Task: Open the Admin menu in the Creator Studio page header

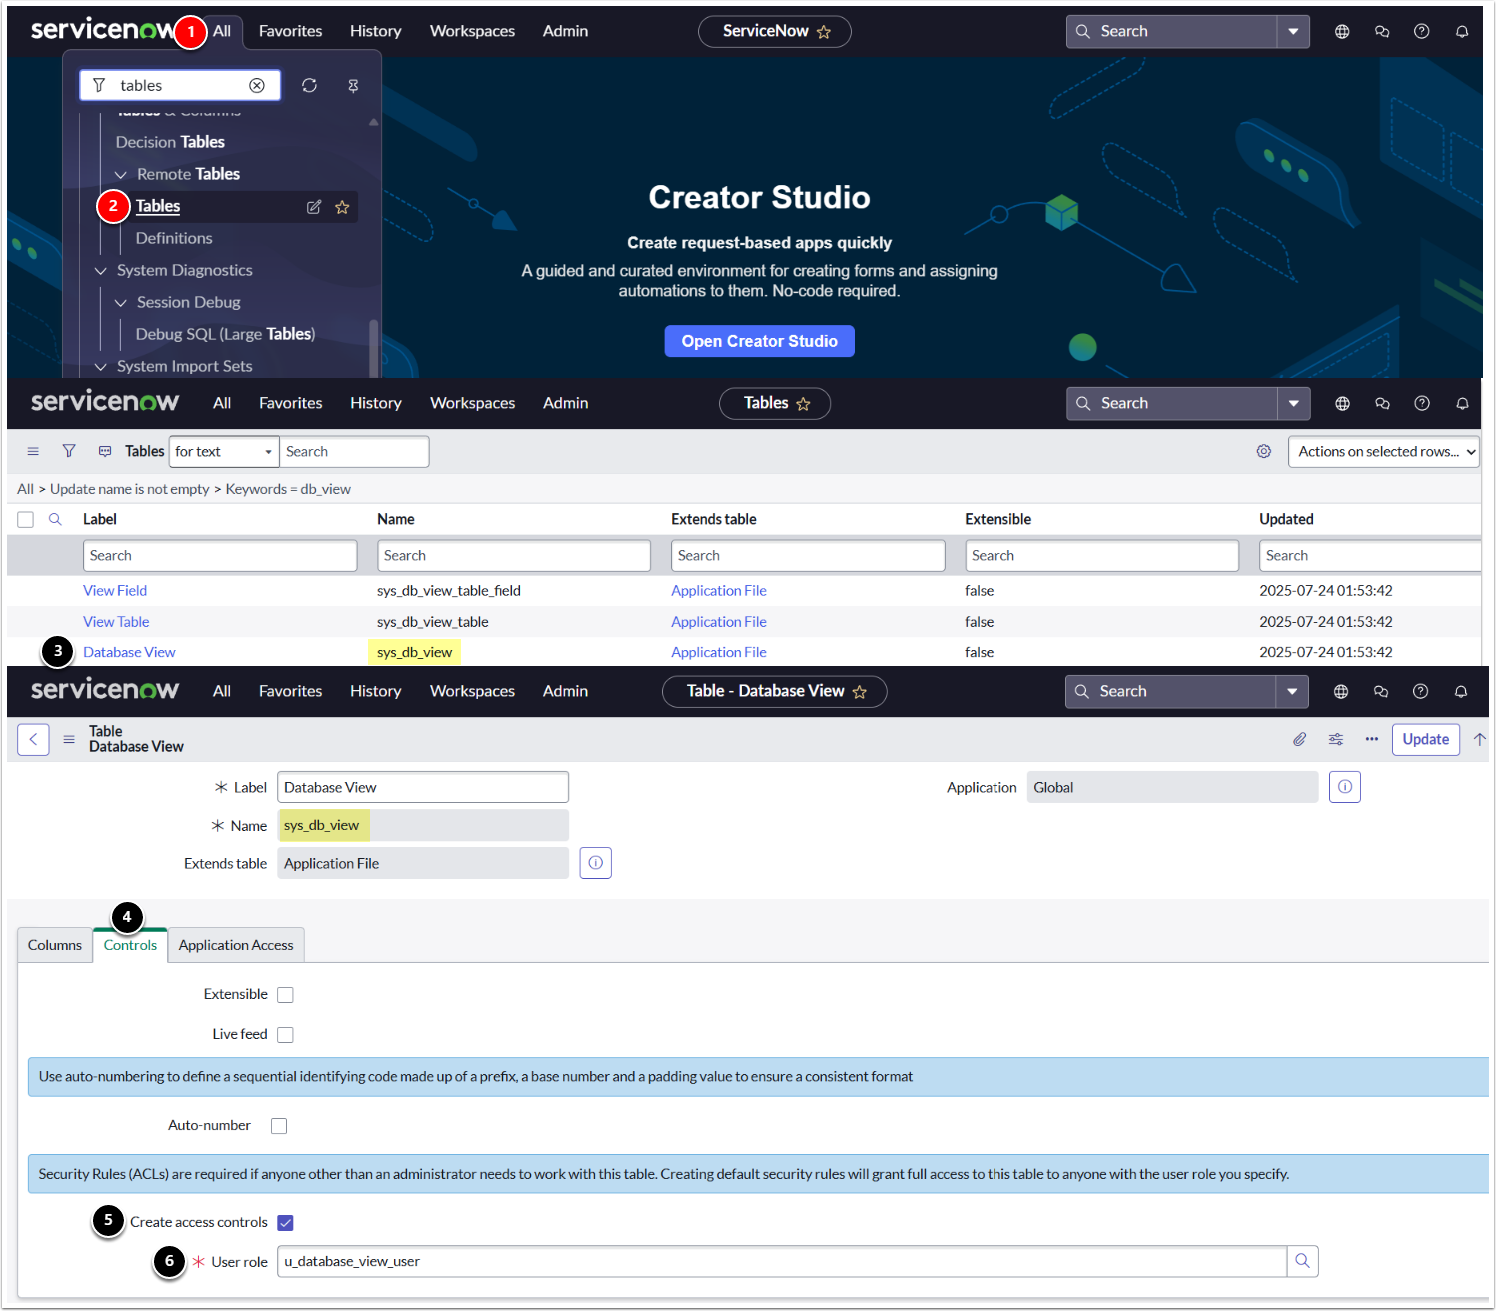Action: click(566, 32)
